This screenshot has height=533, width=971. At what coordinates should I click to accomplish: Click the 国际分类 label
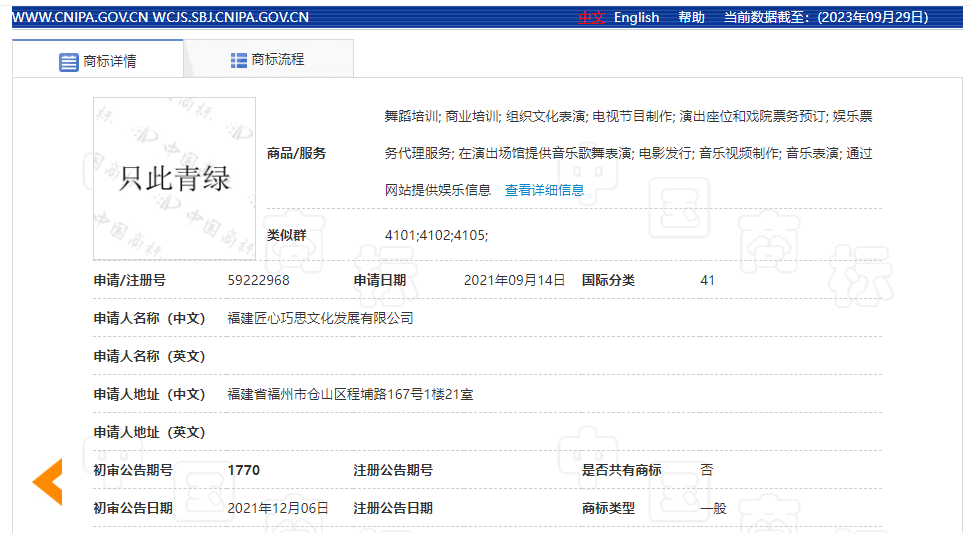pyautogui.click(x=608, y=280)
